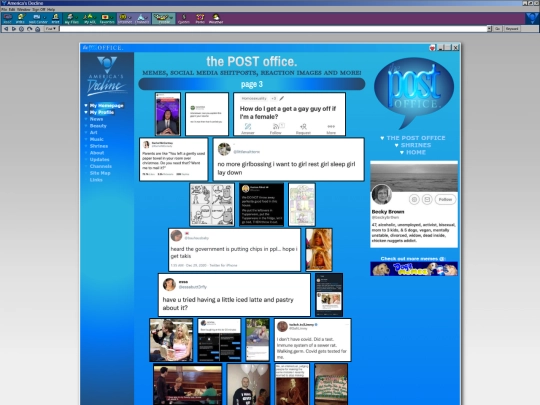
Task: Open the Sign Off menu
Action: click(x=39, y=9)
